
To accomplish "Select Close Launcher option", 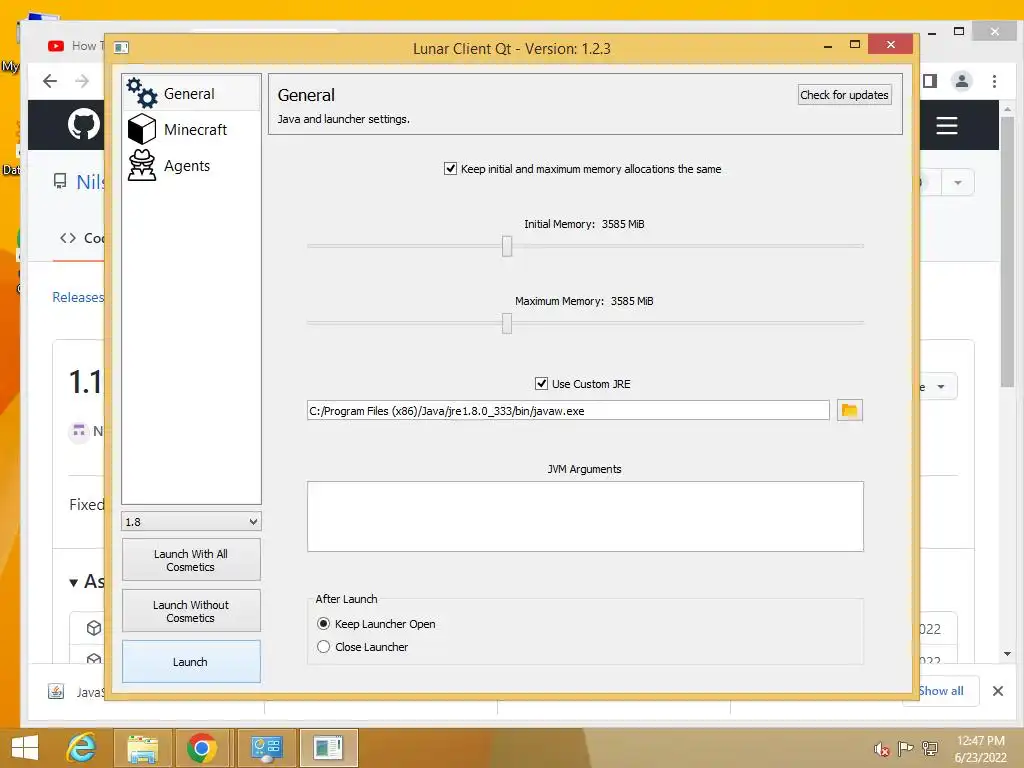I will point(323,647).
